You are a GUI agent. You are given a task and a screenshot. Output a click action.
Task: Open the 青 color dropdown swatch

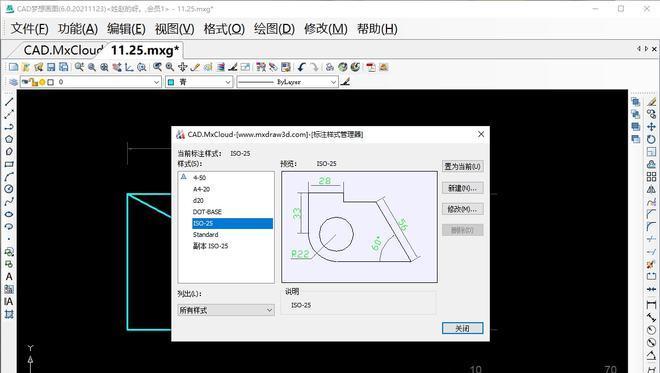[199, 82]
